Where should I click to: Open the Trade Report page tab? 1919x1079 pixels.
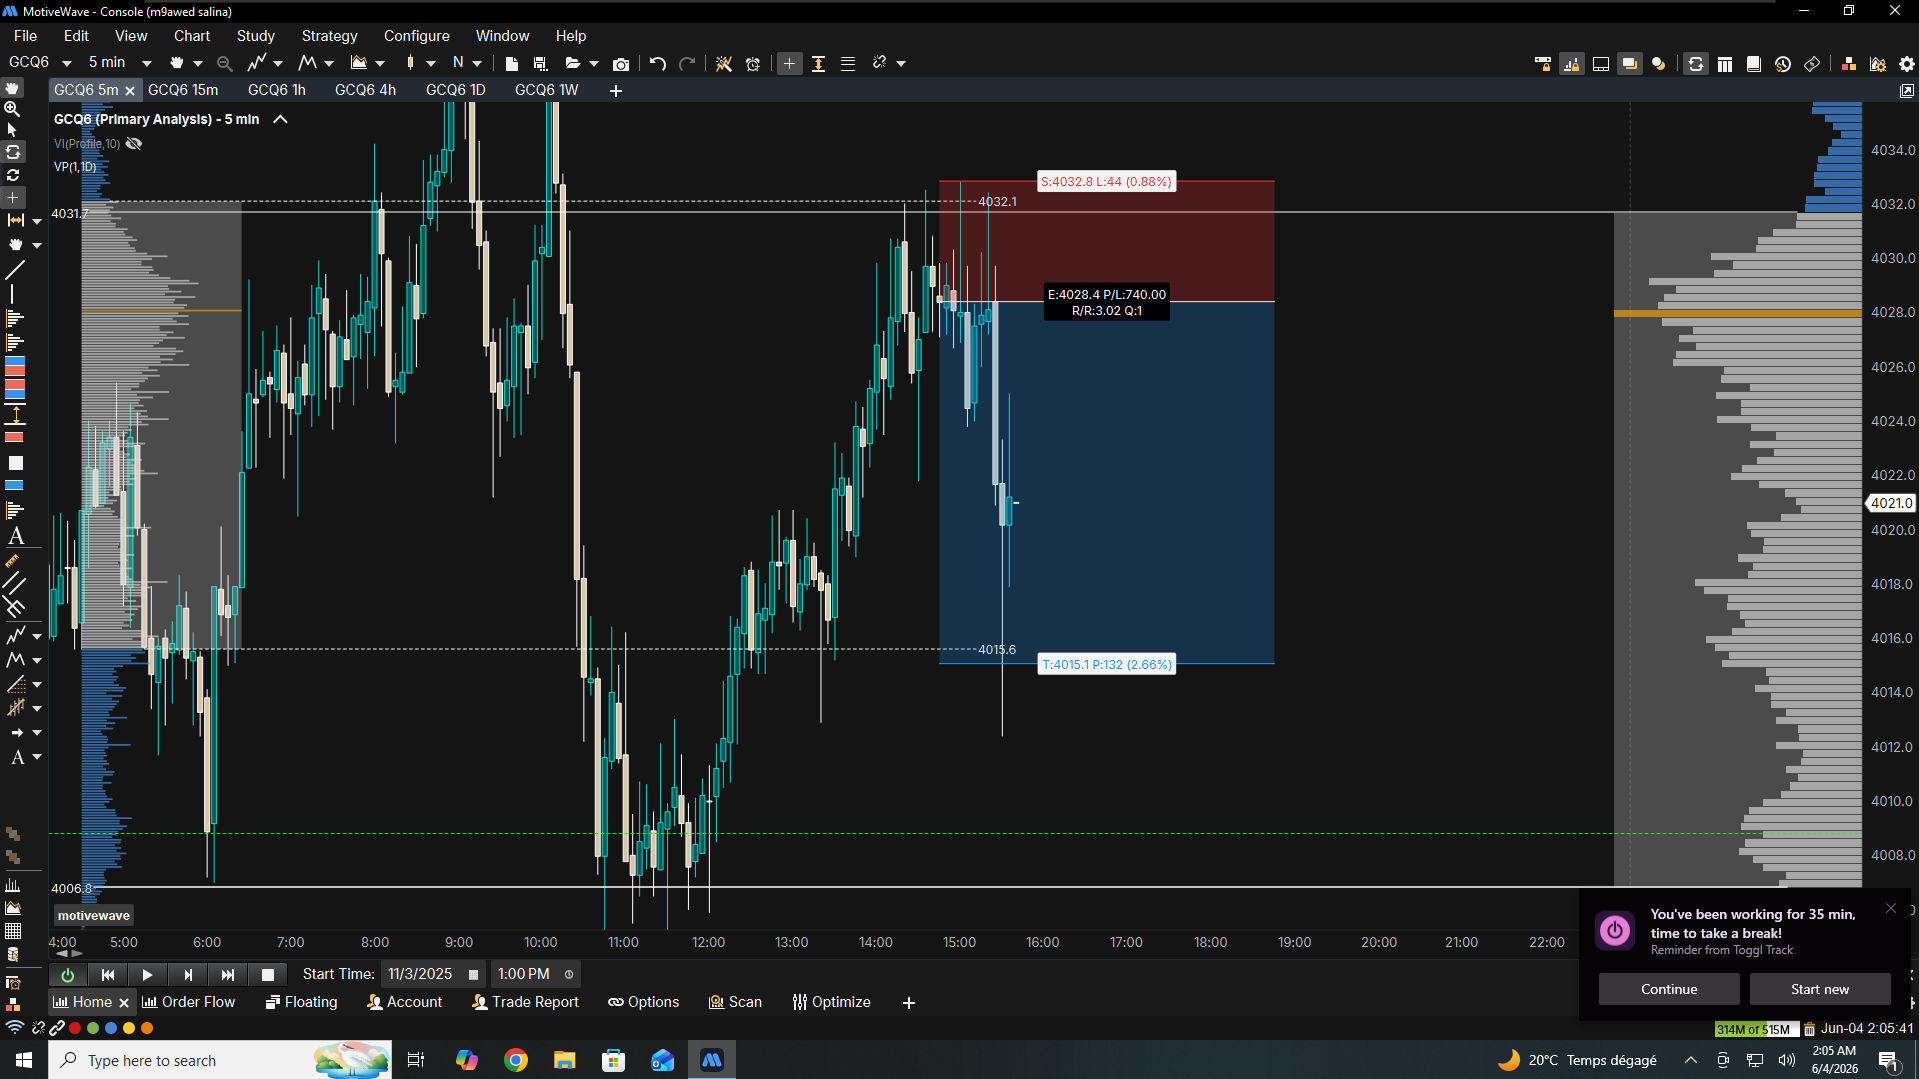525,1002
